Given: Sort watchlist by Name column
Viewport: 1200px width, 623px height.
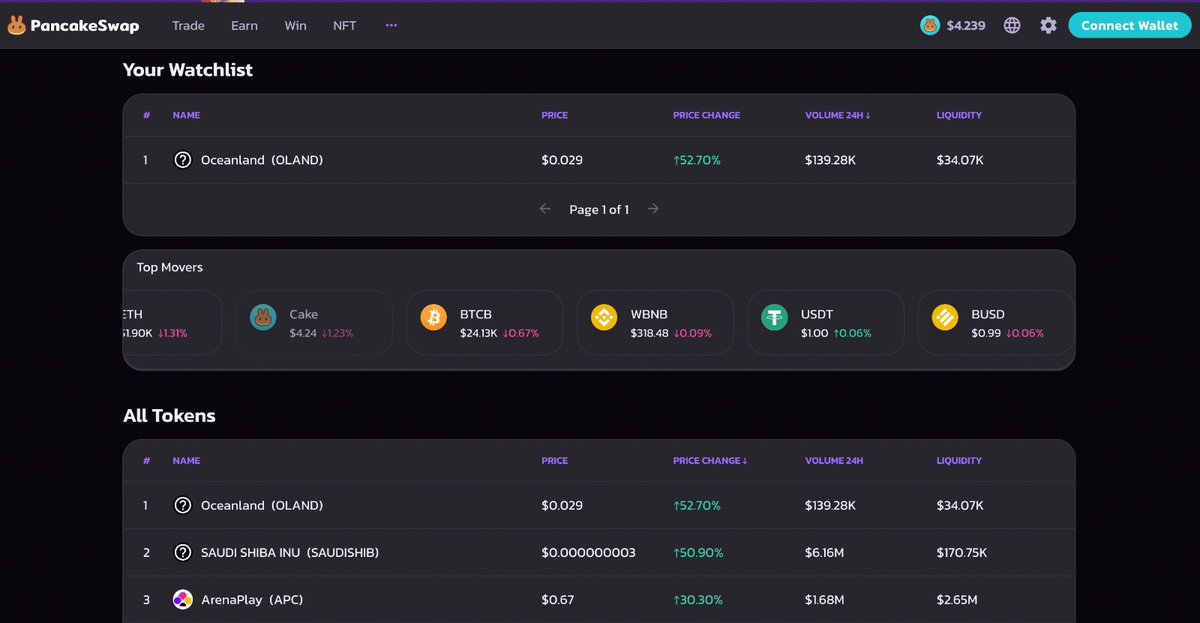Looking at the screenshot, I should coord(186,115).
